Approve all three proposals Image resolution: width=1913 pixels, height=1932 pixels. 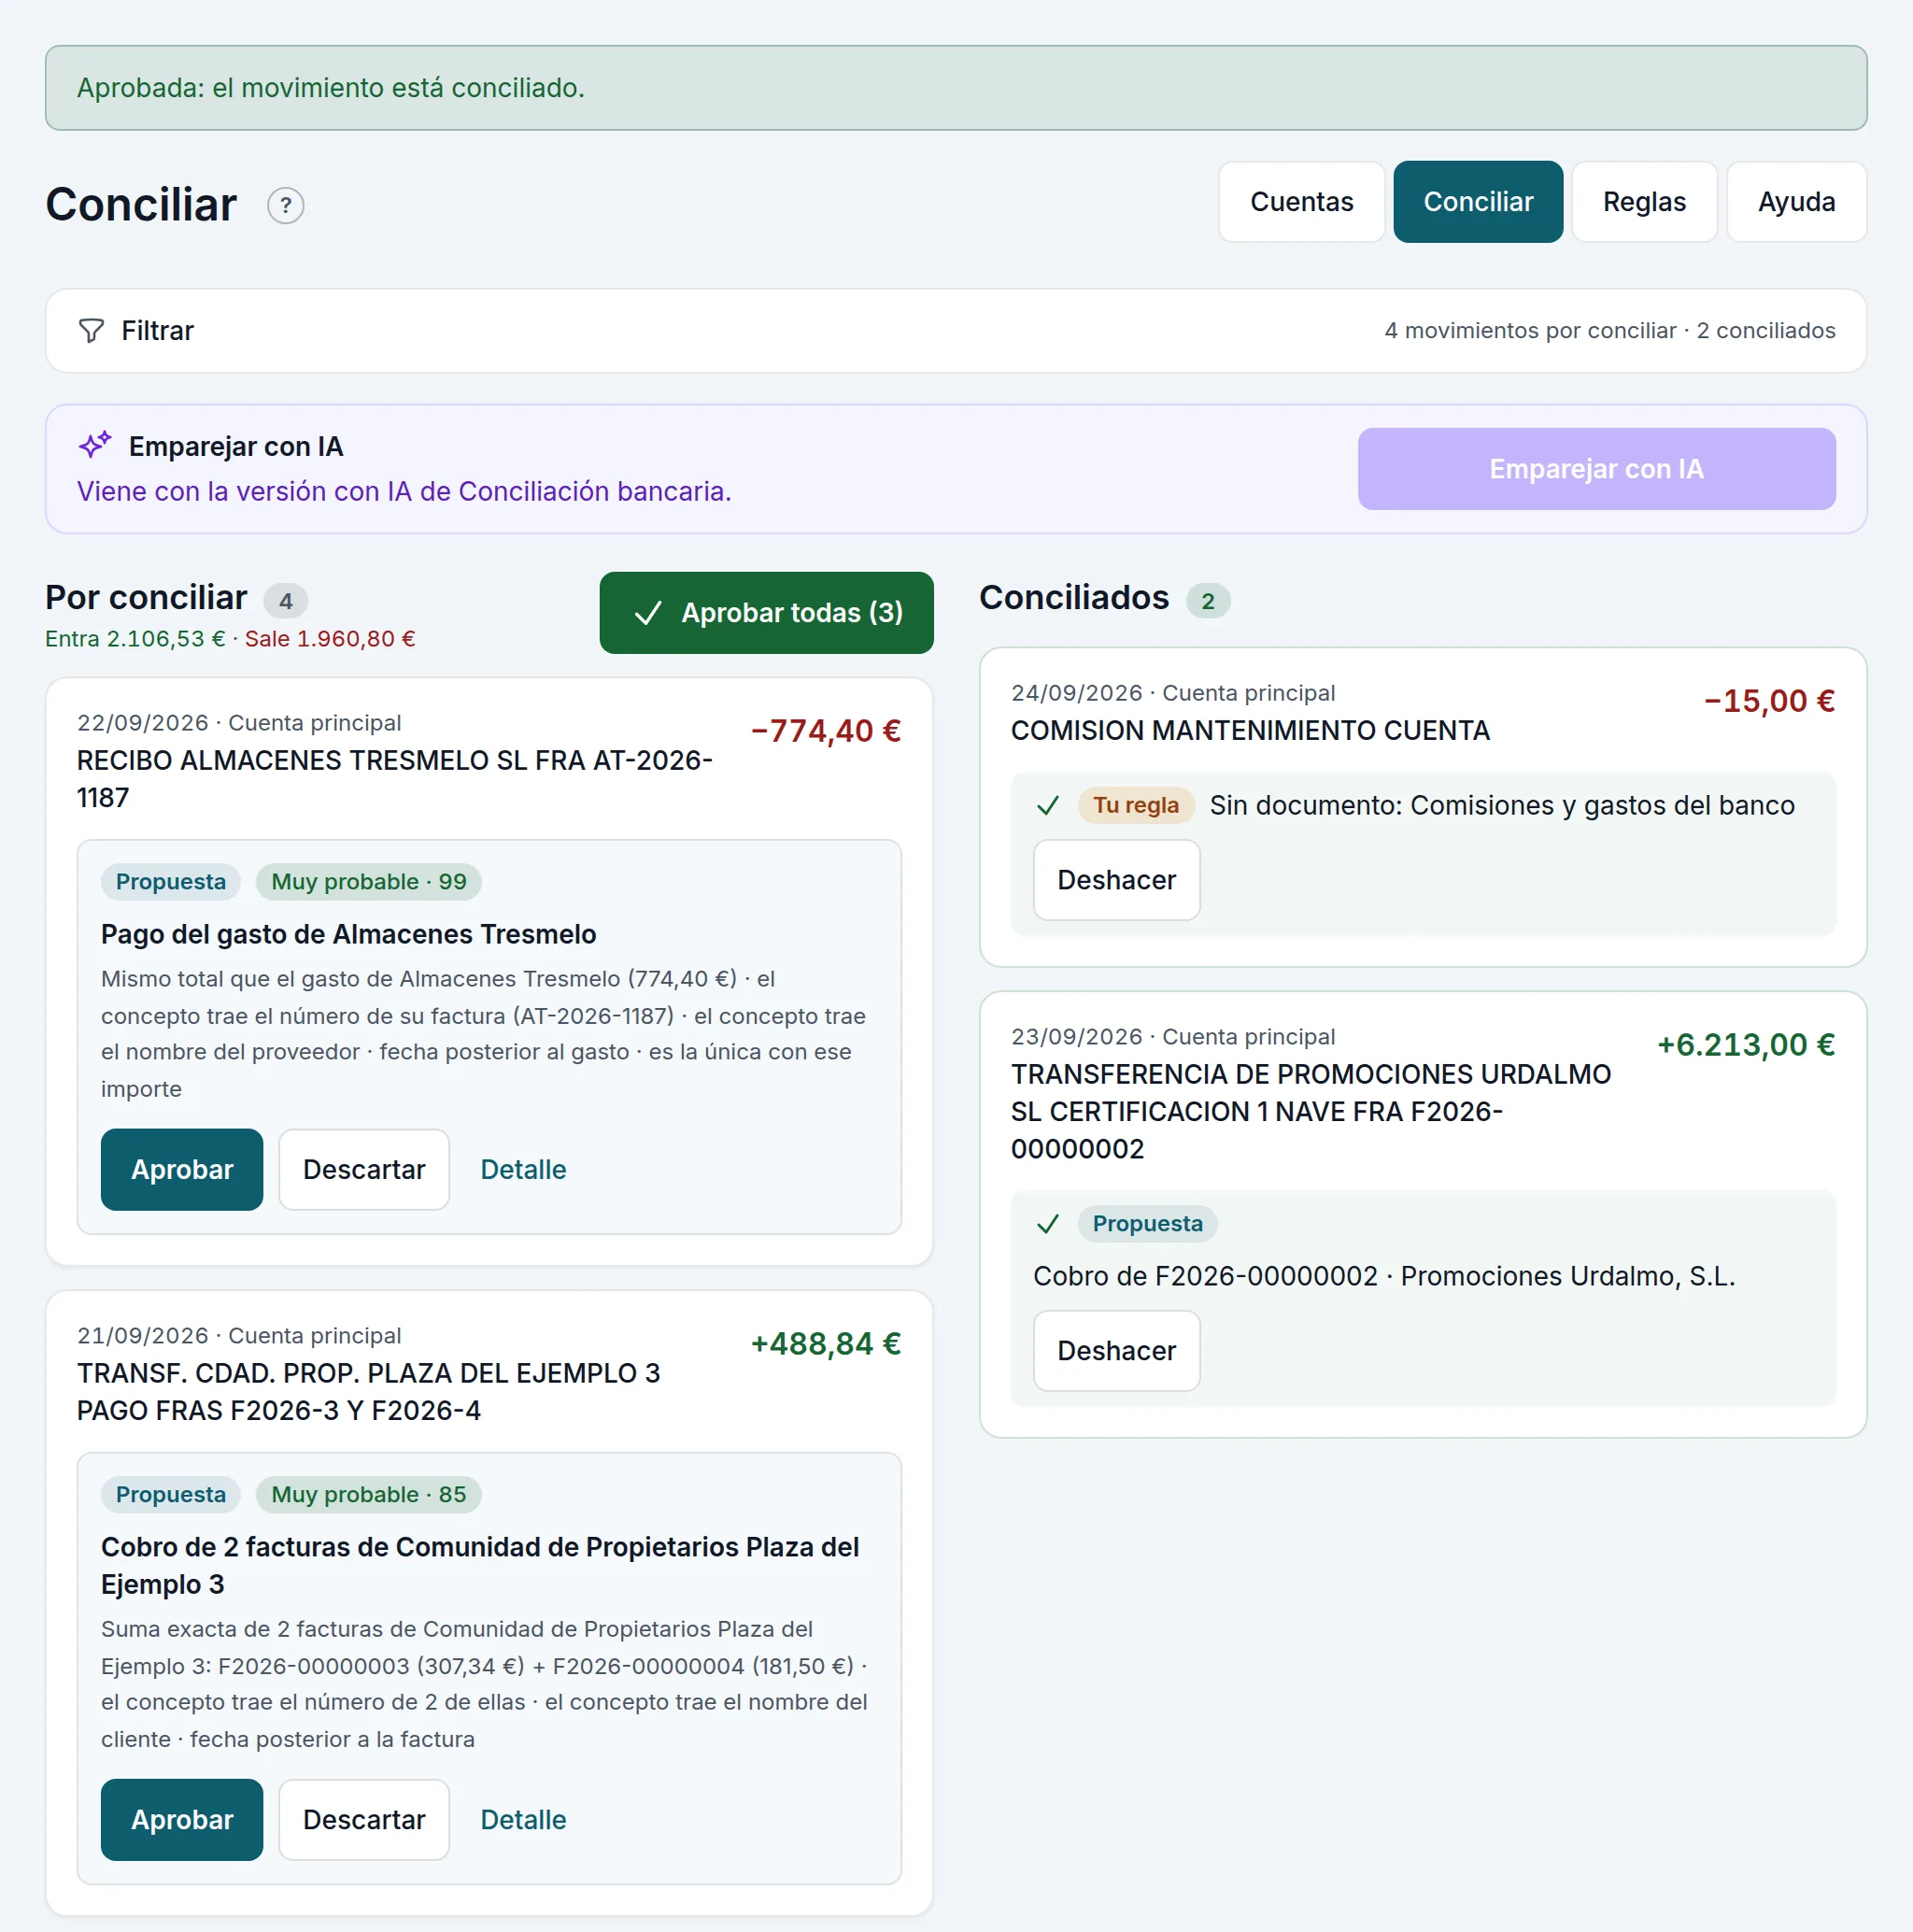pyautogui.click(x=766, y=613)
